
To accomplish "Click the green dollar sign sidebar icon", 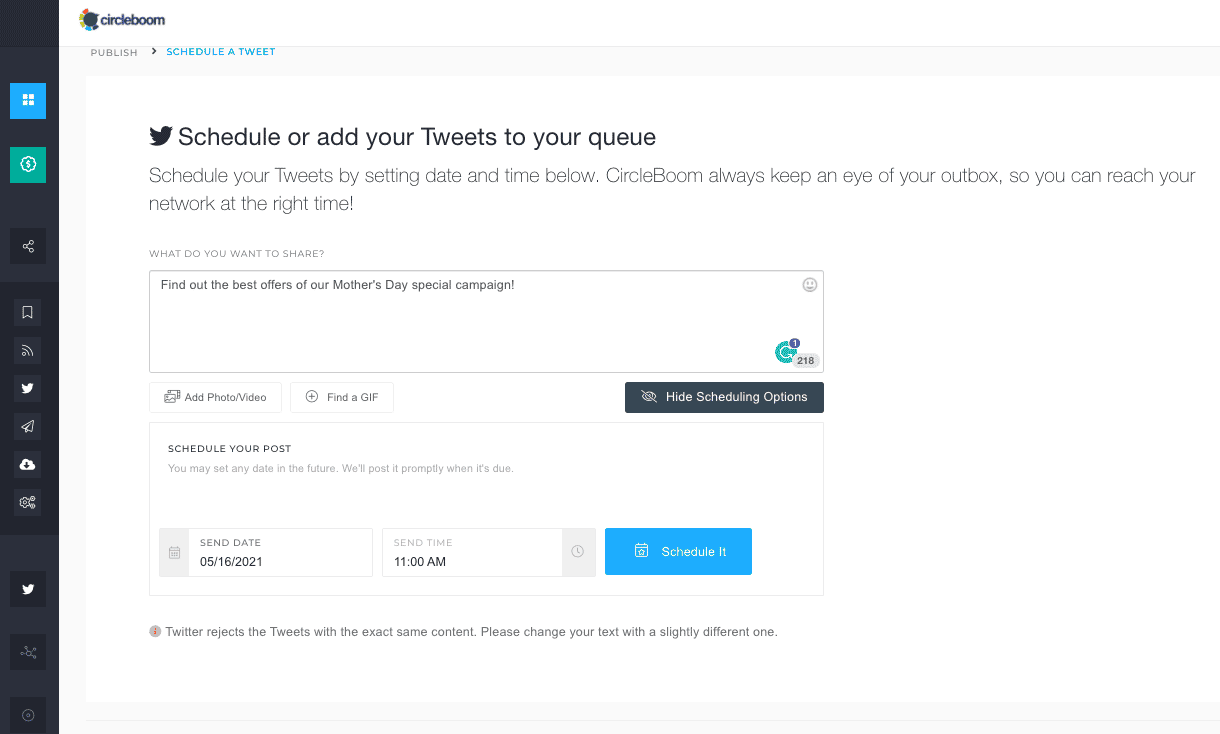I will (28, 165).
